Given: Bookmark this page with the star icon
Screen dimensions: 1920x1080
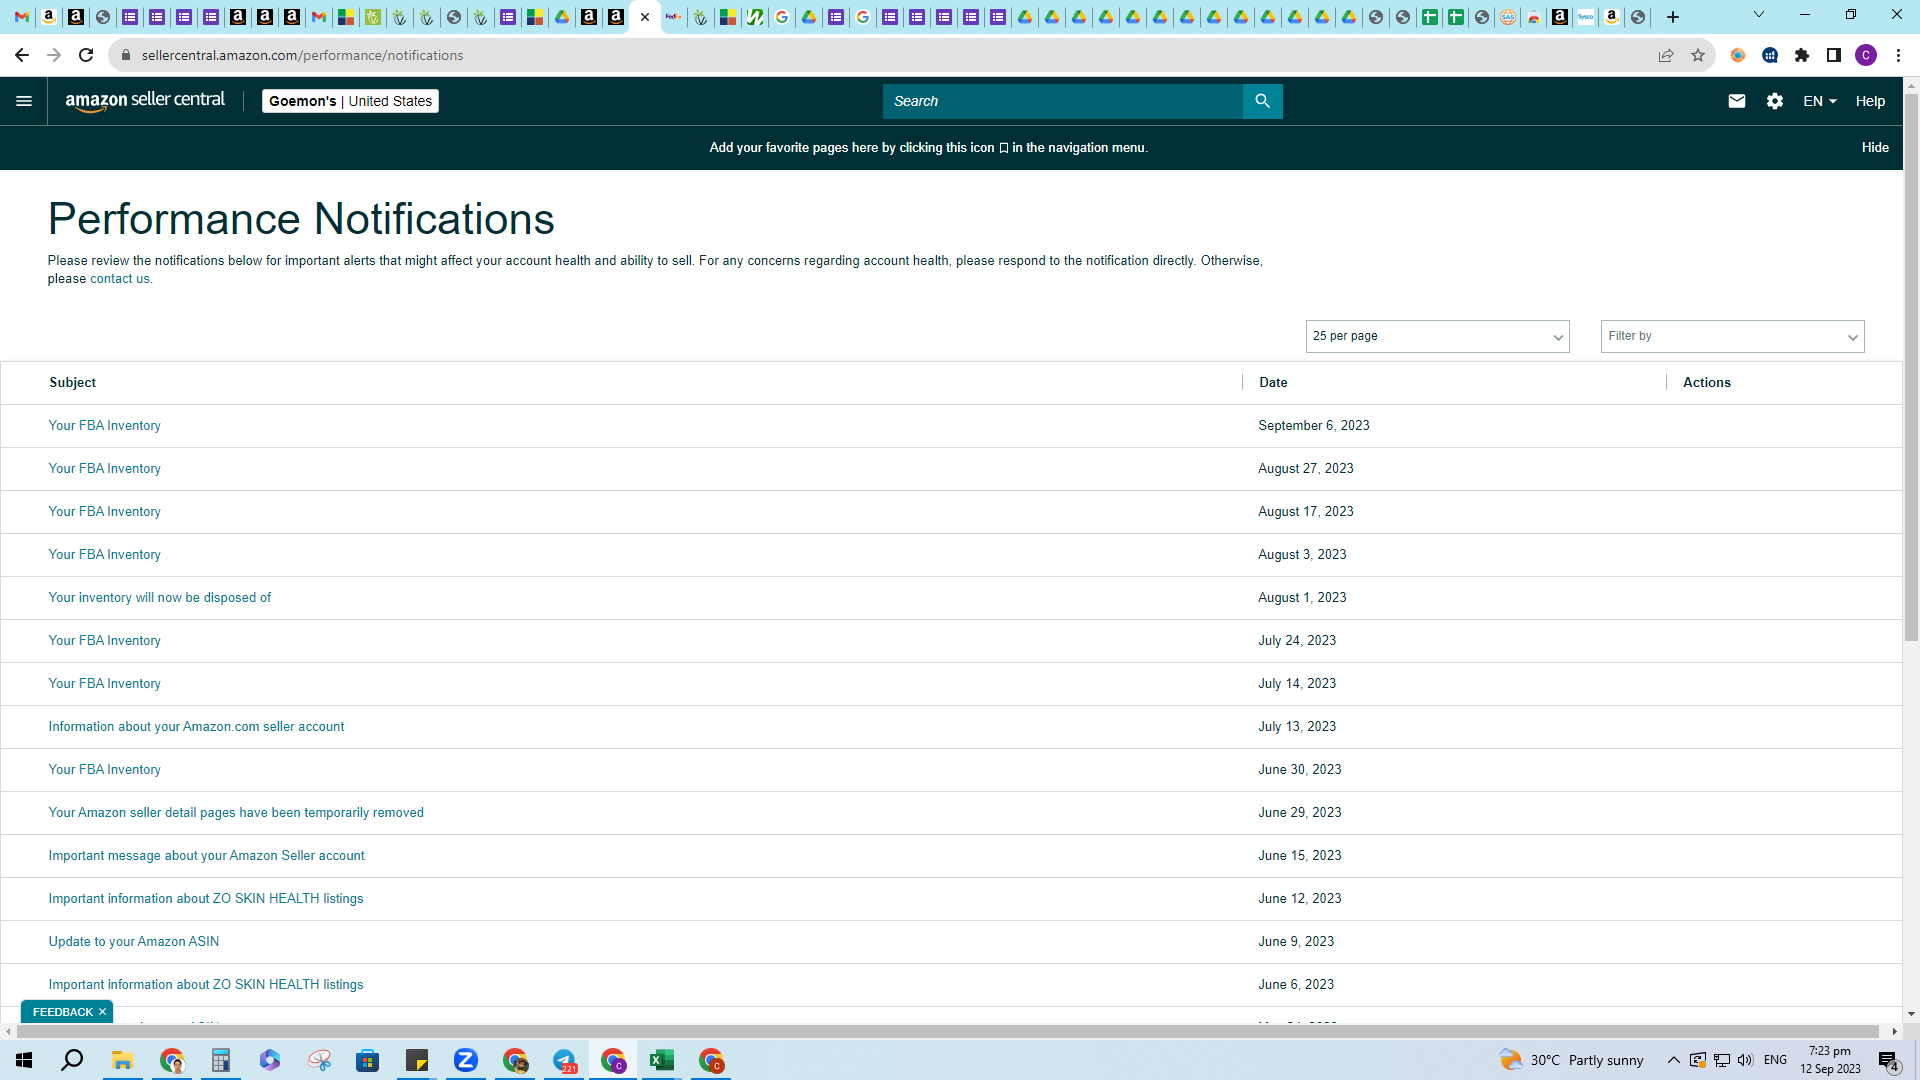Looking at the screenshot, I should coord(1697,55).
